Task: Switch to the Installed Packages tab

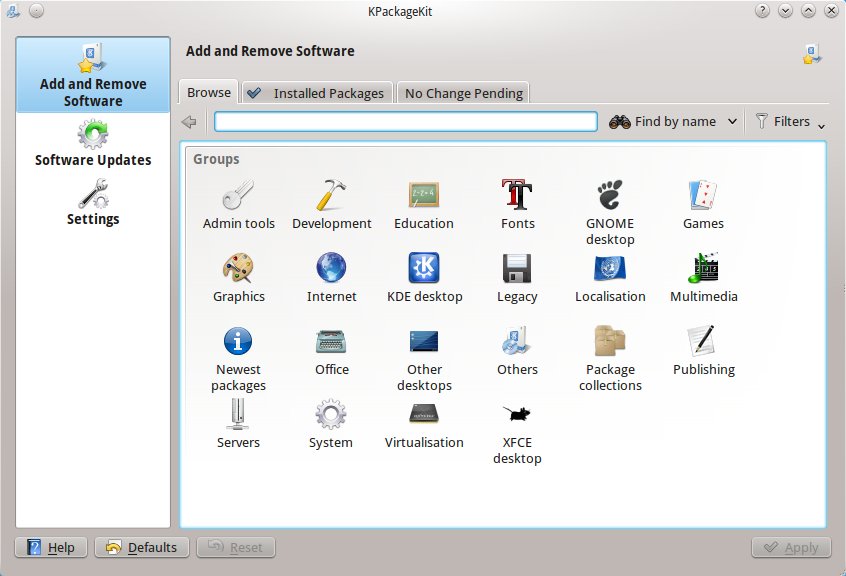Action: pyautogui.click(x=317, y=93)
